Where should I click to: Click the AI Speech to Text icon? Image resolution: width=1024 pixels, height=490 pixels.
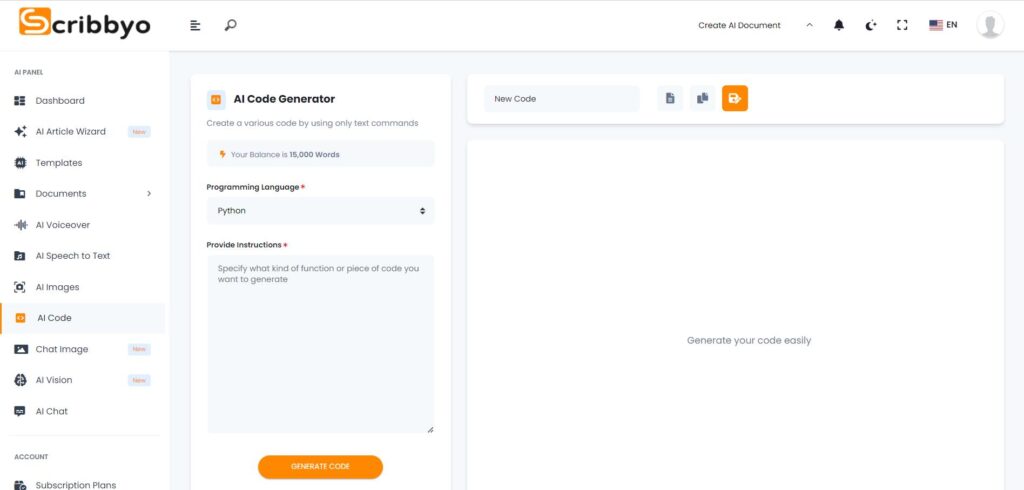point(20,255)
